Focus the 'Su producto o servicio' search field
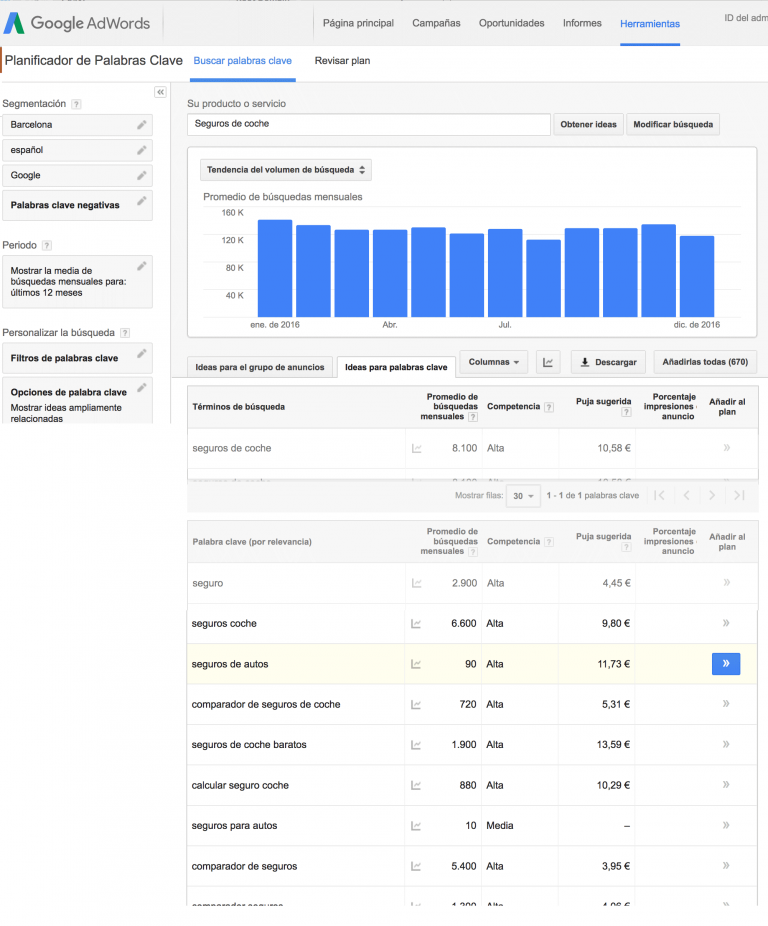Screen dimensions: 768x926 click(x=369, y=124)
